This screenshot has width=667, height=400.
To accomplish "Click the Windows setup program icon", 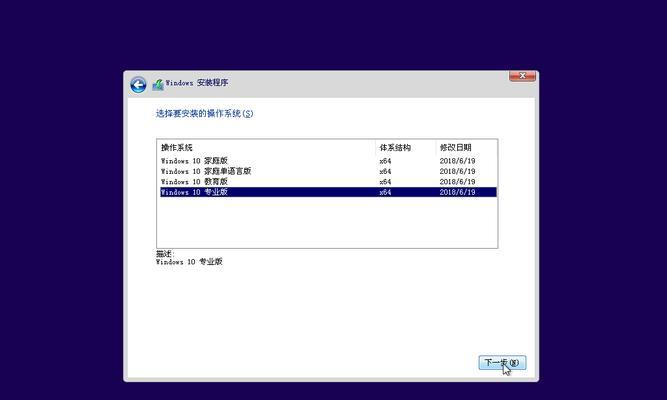I will [158, 84].
